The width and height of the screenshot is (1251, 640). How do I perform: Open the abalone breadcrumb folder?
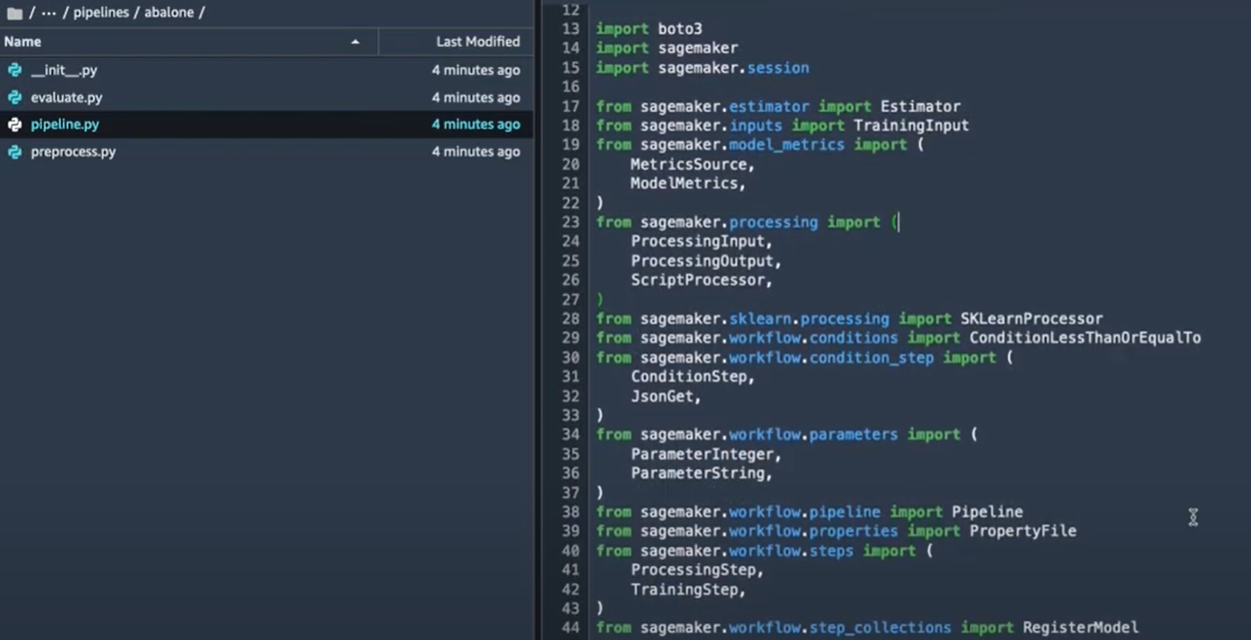pyautogui.click(x=169, y=13)
